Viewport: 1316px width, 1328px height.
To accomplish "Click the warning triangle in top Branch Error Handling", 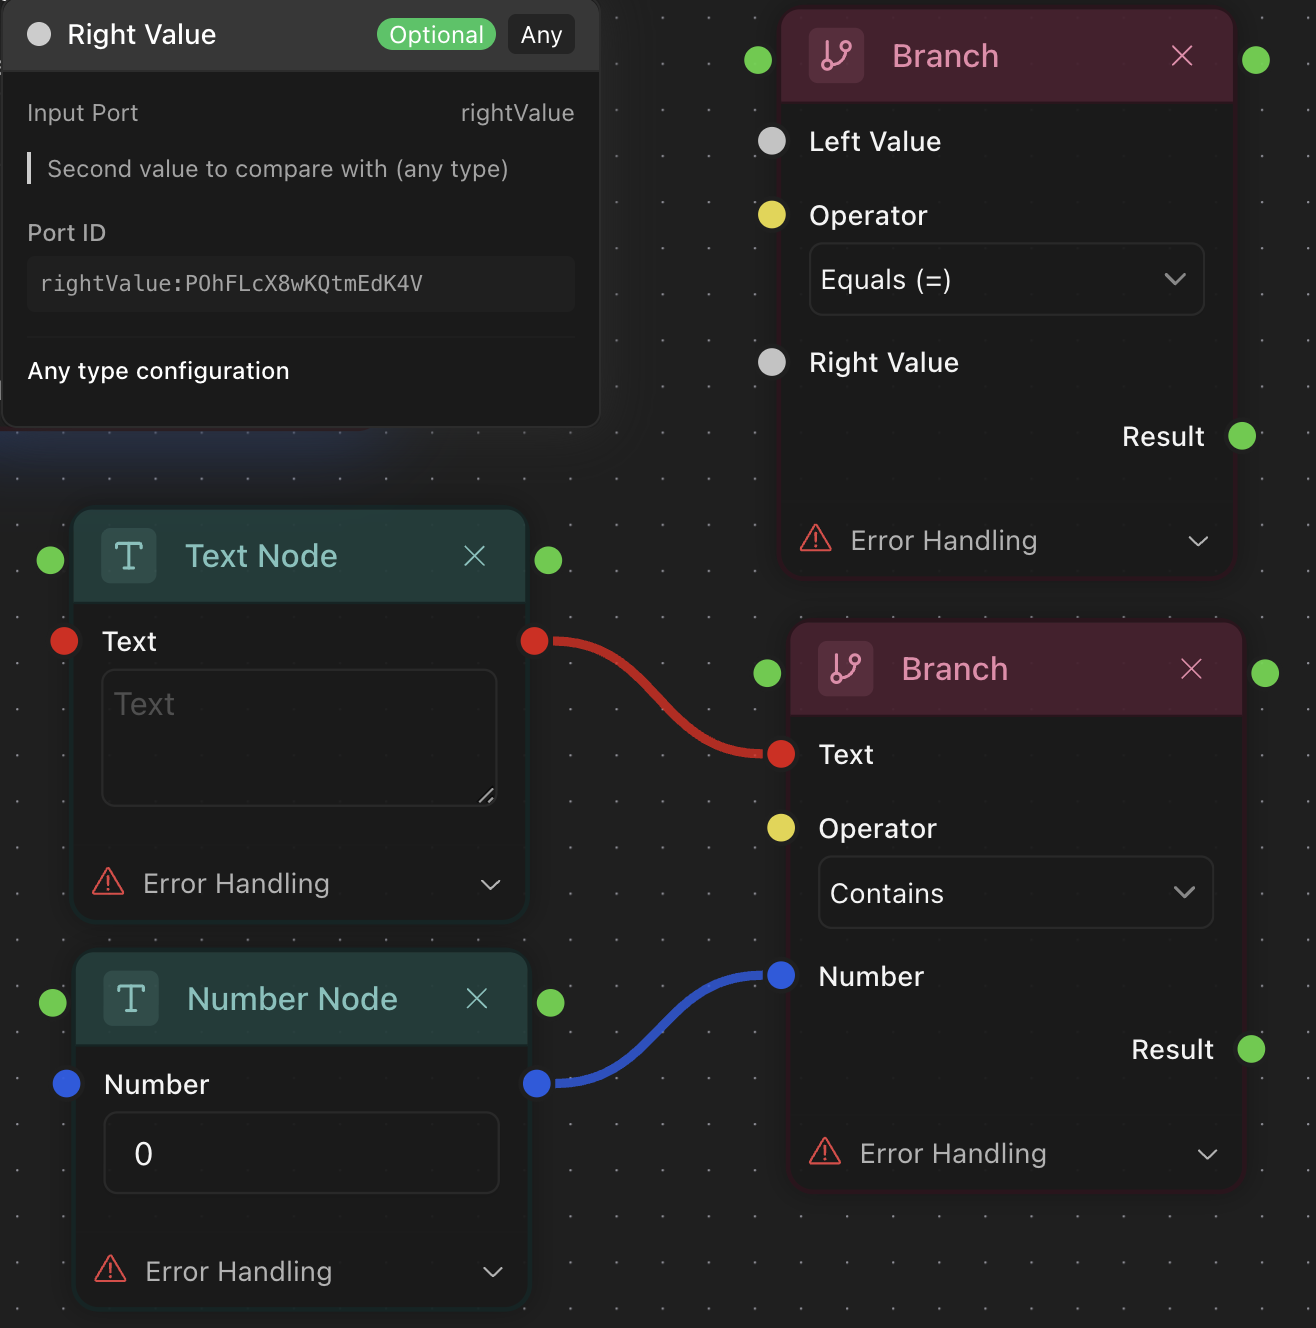I will pos(816,540).
